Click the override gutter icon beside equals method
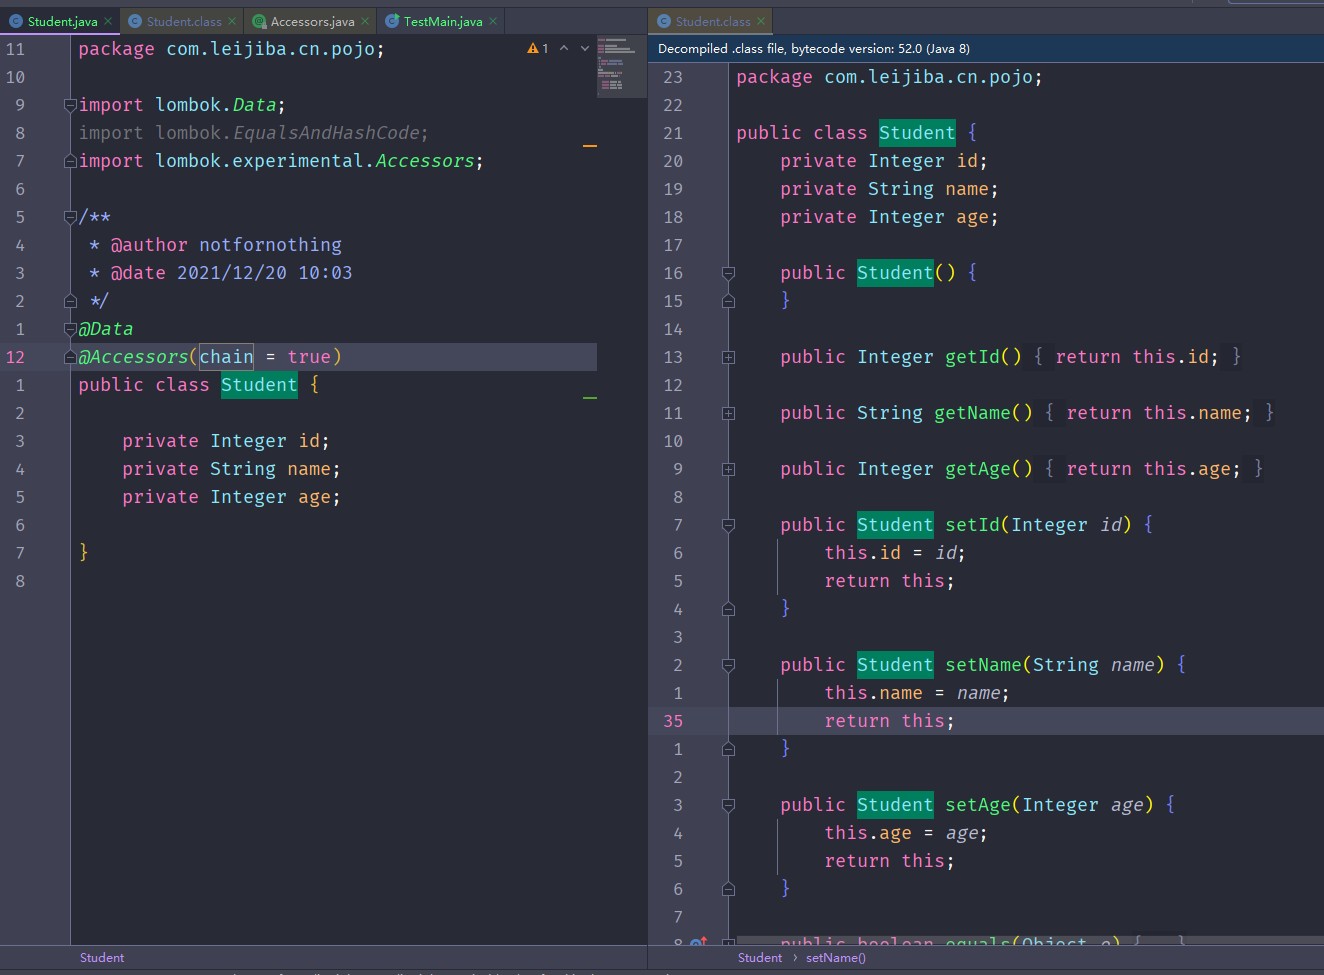The image size is (1324, 975). point(698,942)
